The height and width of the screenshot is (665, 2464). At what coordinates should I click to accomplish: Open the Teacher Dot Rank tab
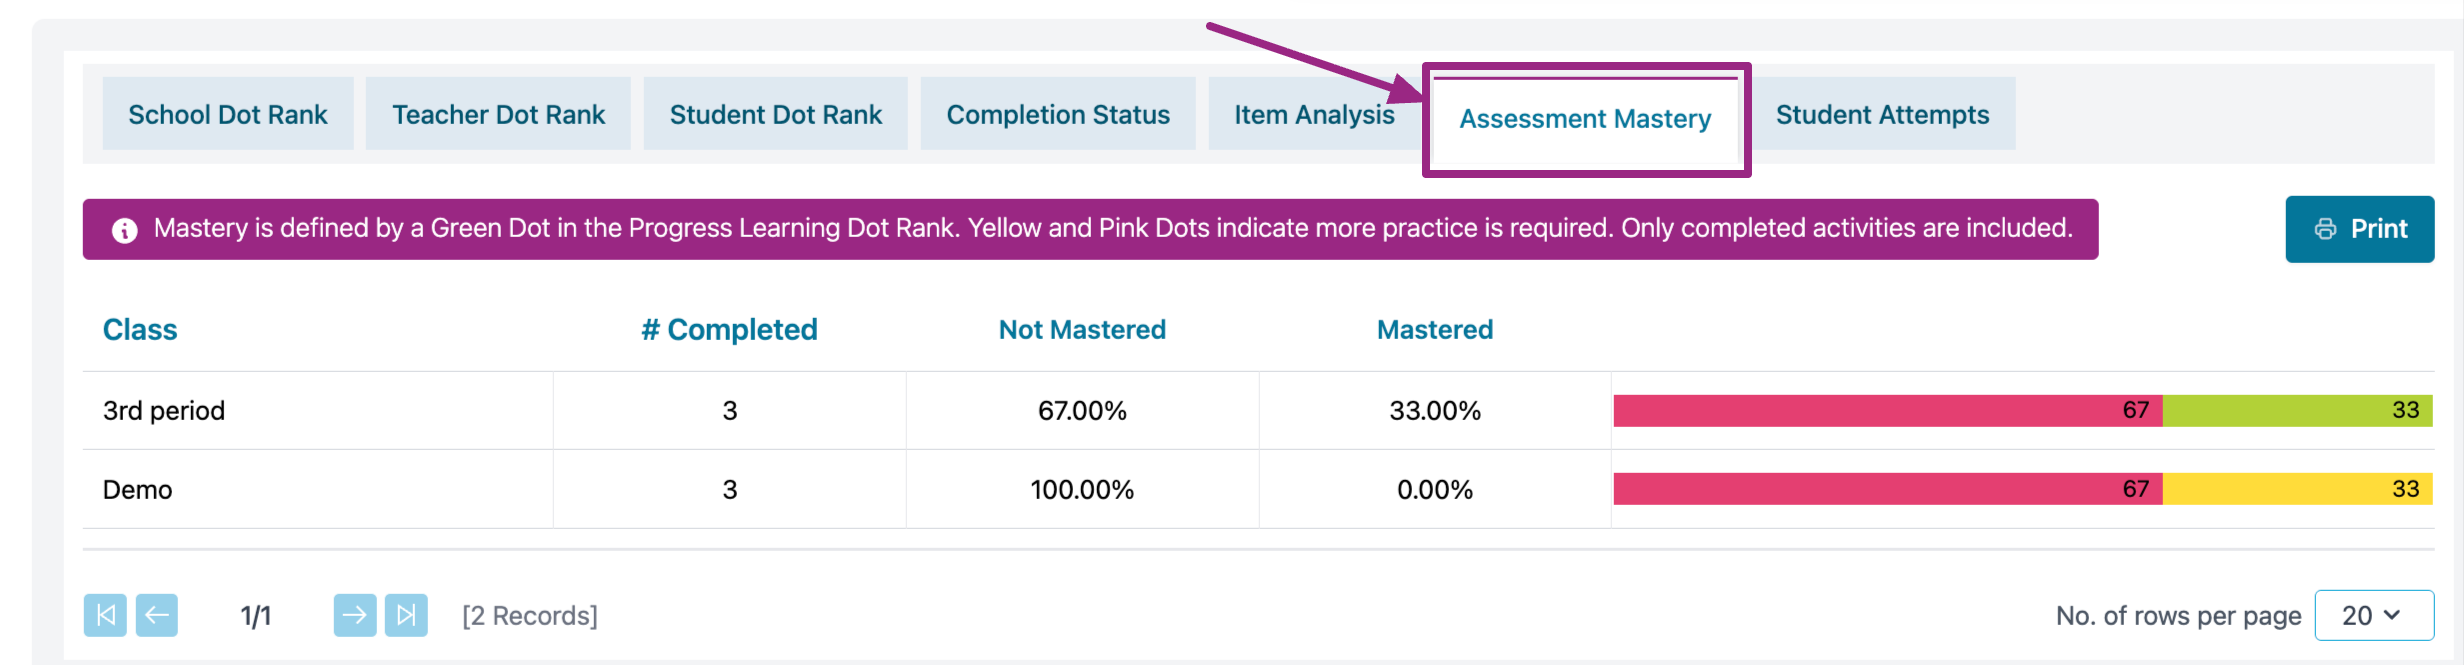[x=498, y=114]
